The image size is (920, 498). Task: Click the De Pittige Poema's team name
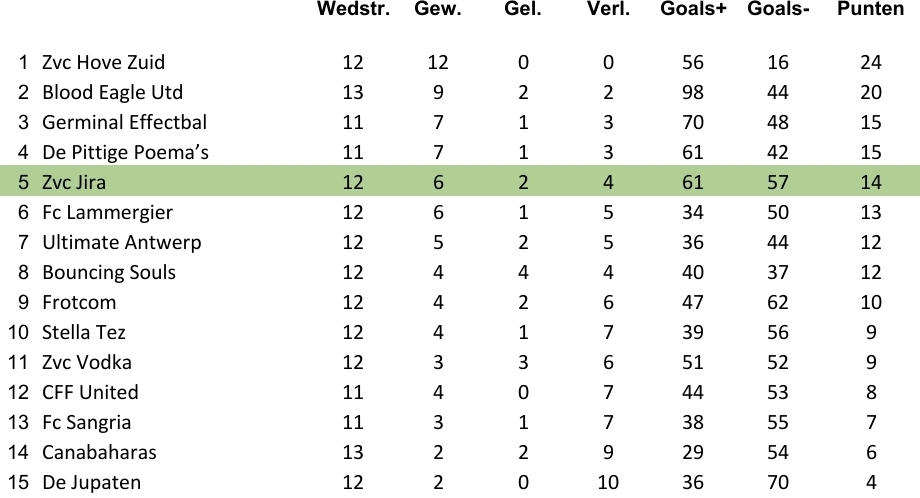pos(125,152)
